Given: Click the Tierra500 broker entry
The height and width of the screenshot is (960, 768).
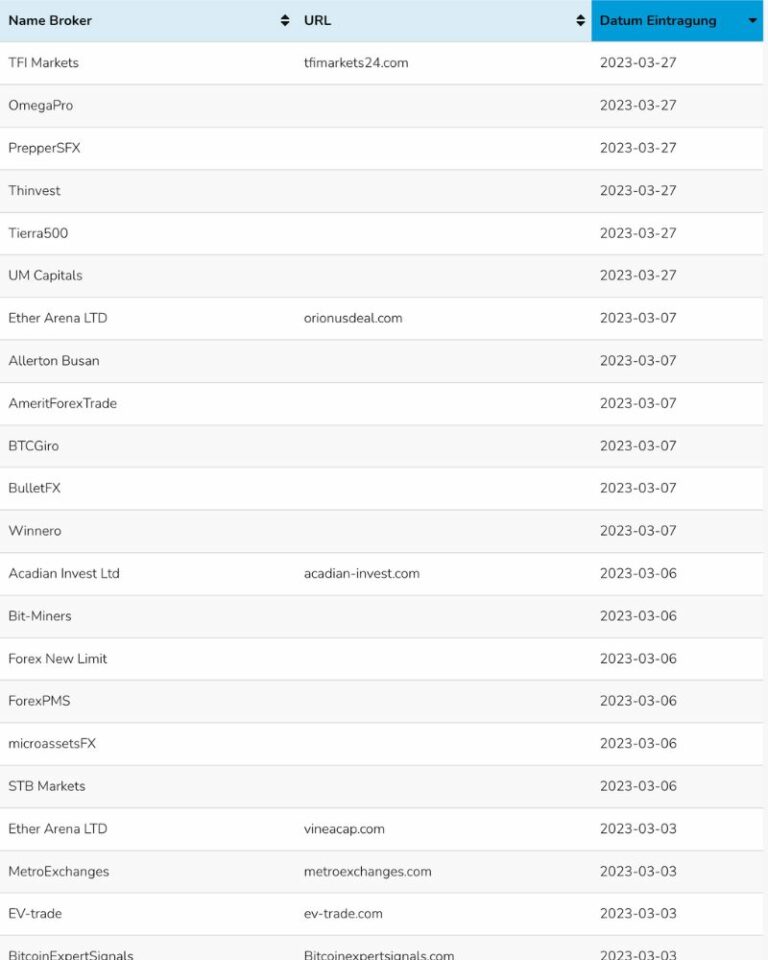Looking at the screenshot, I should pyautogui.click(x=38, y=233).
